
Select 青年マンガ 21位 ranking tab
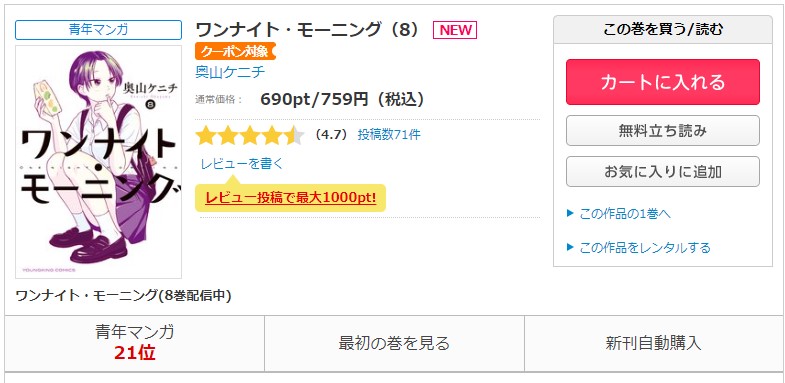pos(135,343)
